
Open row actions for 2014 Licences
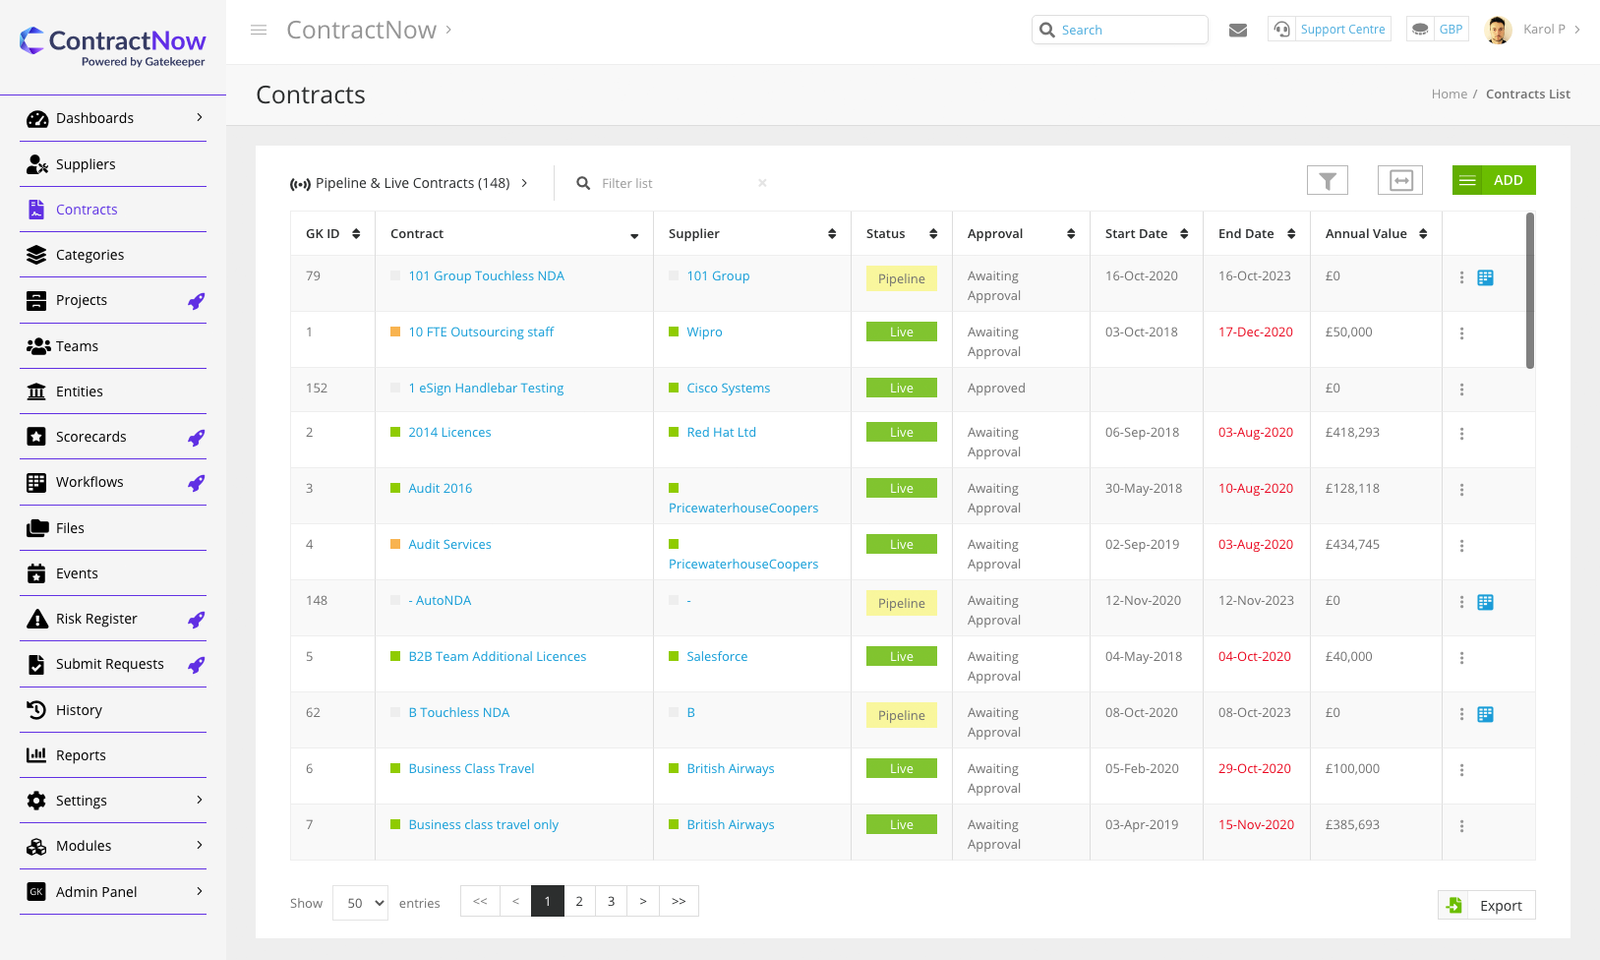[x=1461, y=433]
